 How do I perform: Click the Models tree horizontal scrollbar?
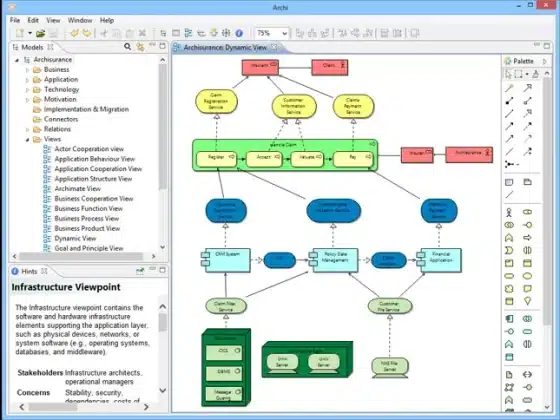click(x=81, y=256)
